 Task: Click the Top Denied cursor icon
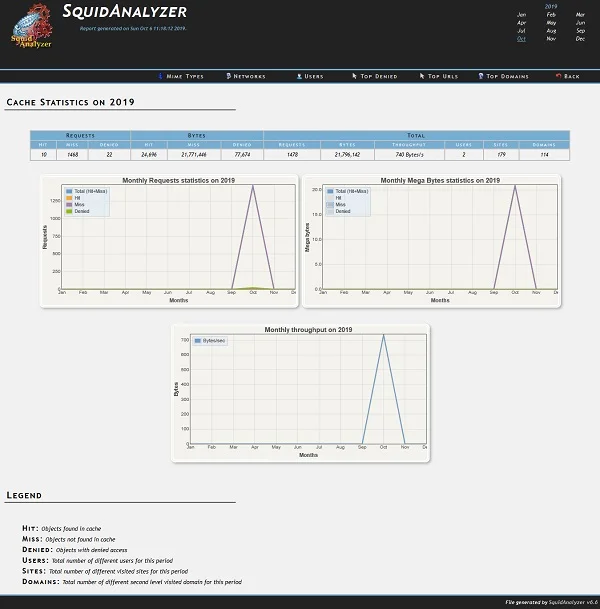point(354,76)
